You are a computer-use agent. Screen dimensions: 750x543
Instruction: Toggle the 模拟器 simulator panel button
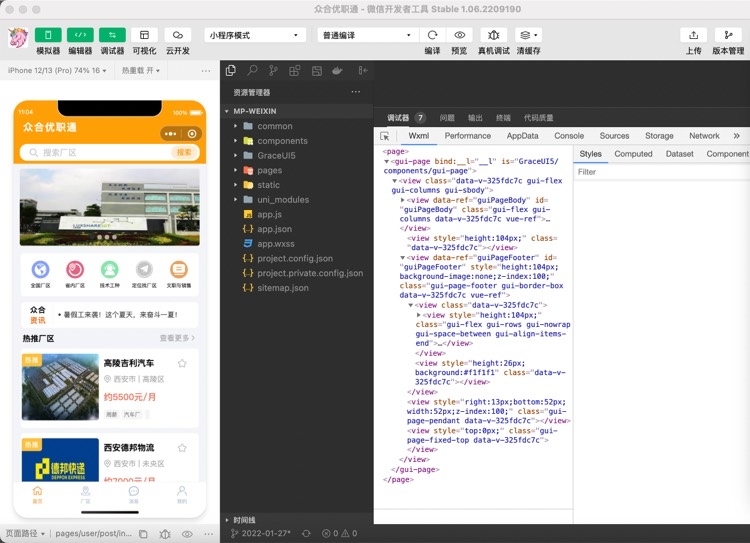pos(48,35)
